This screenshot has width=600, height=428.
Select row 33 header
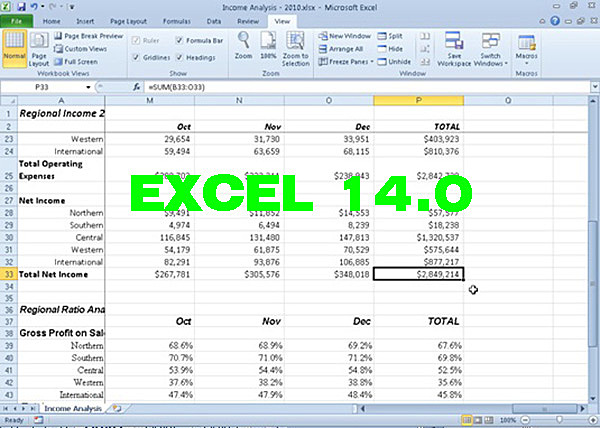pos(8,274)
